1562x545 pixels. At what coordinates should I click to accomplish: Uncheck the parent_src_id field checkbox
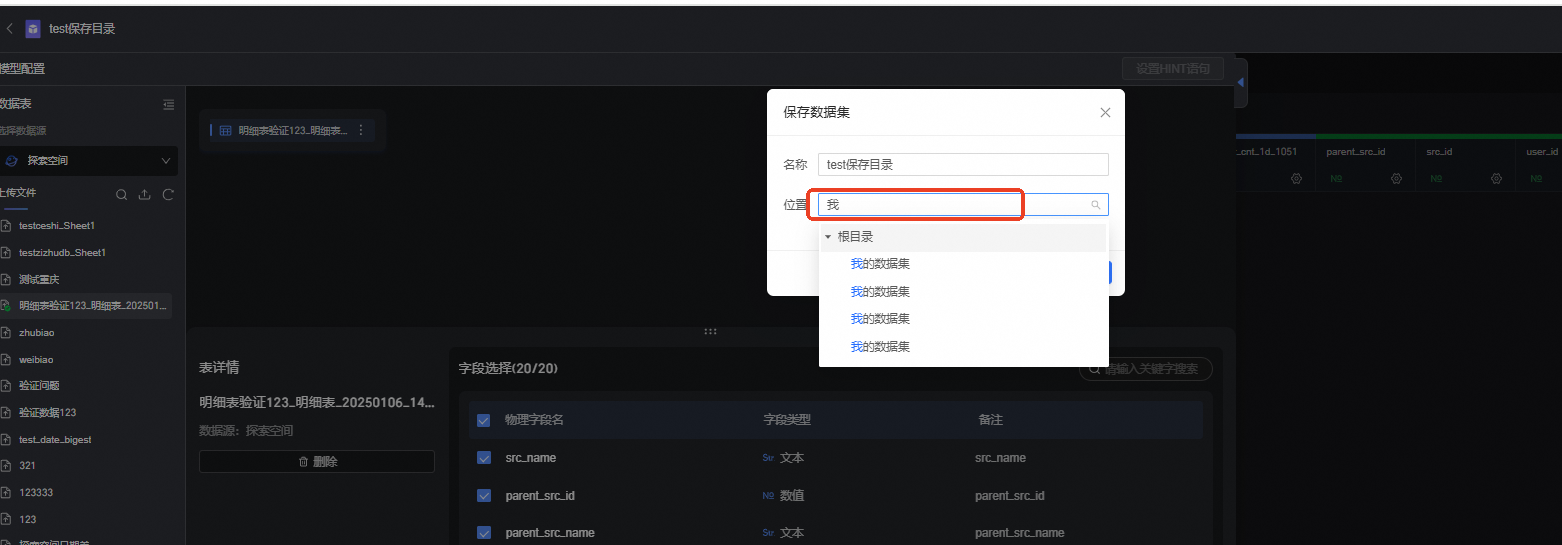pyautogui.click(x=484, y=495)
